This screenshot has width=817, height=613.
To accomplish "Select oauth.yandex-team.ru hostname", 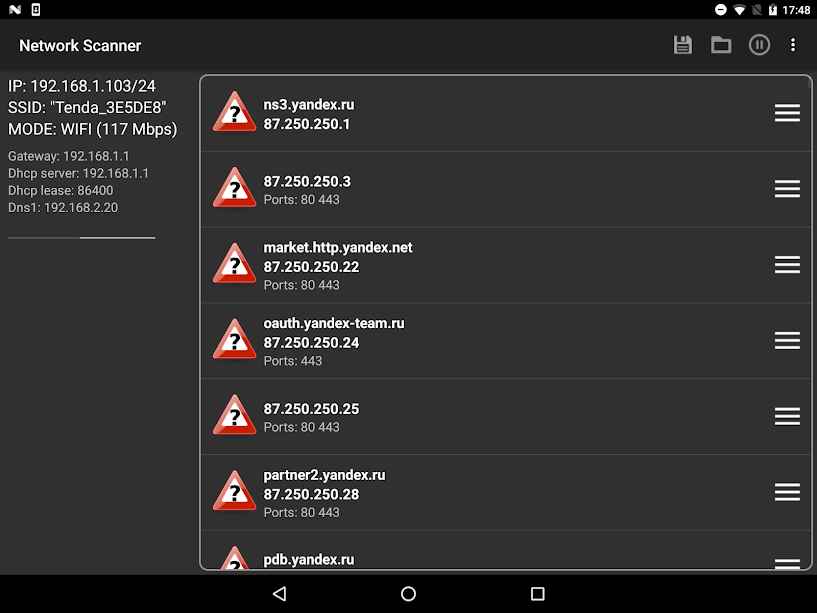I will coord(334,323).
